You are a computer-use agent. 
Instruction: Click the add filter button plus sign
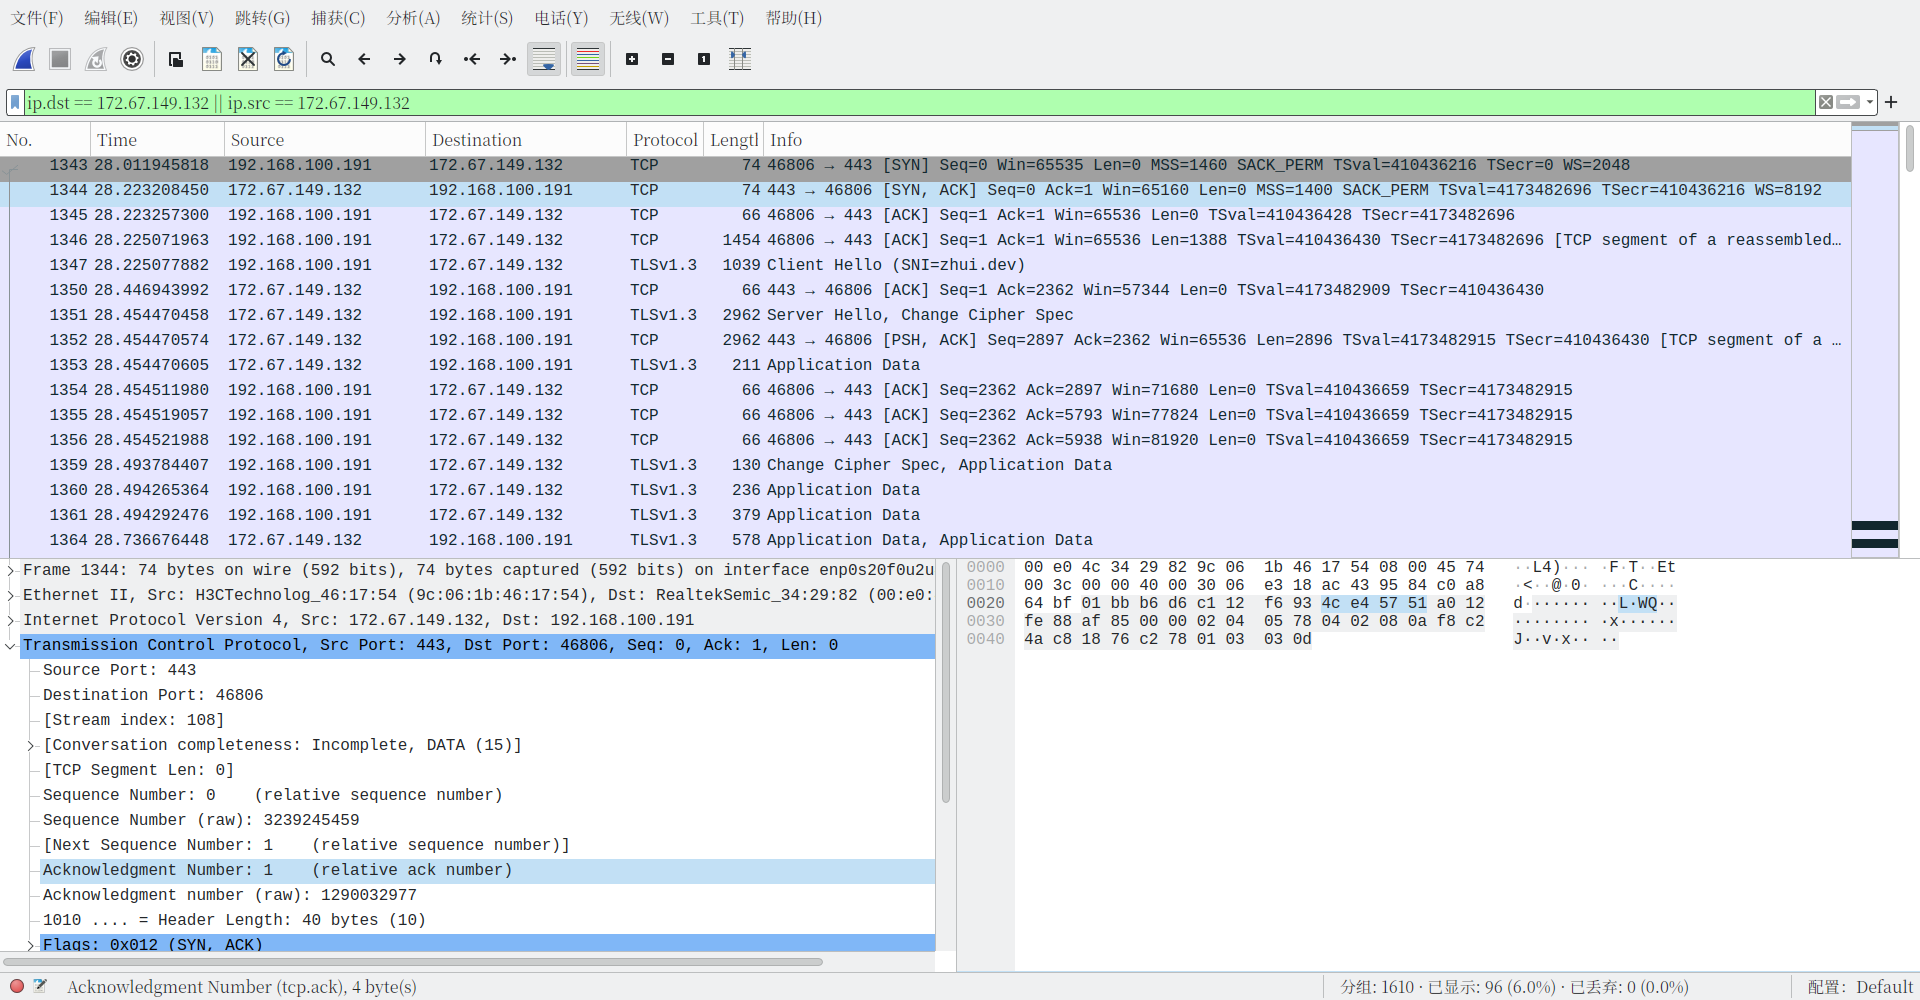click(x=1891, y=102)
